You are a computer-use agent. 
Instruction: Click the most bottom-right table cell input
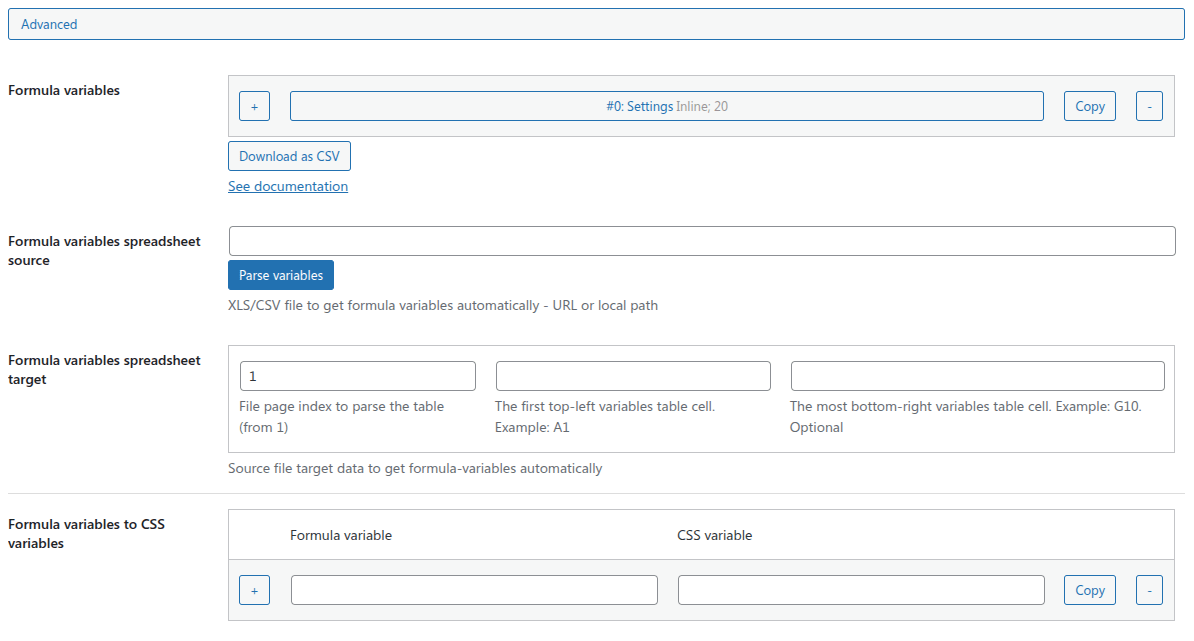977,376
